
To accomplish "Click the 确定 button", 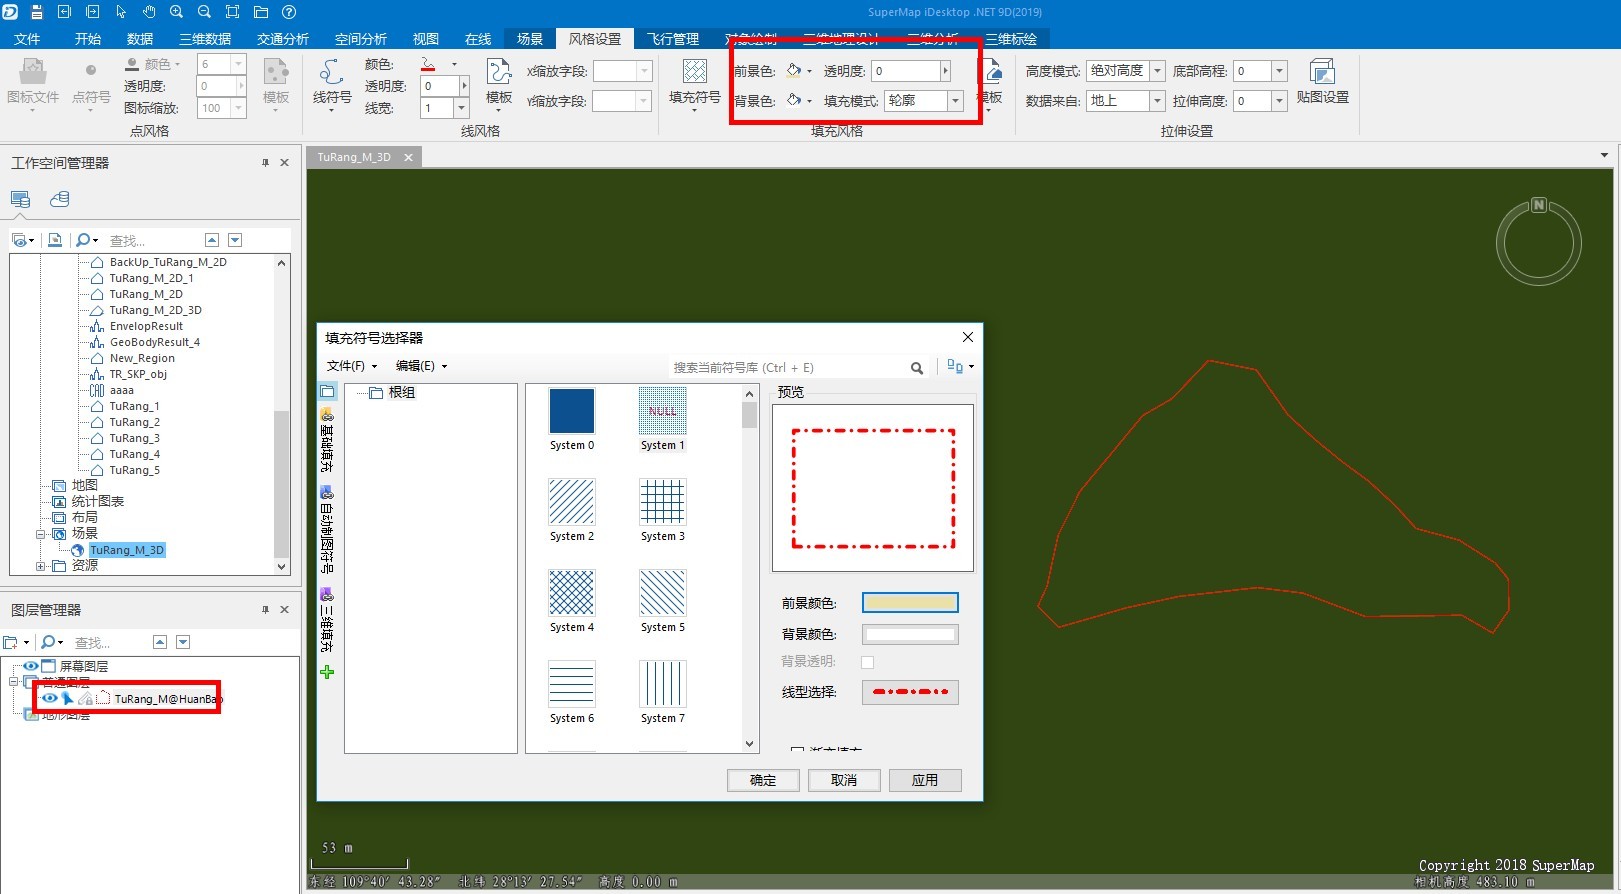I will click(x=763, y=780).
